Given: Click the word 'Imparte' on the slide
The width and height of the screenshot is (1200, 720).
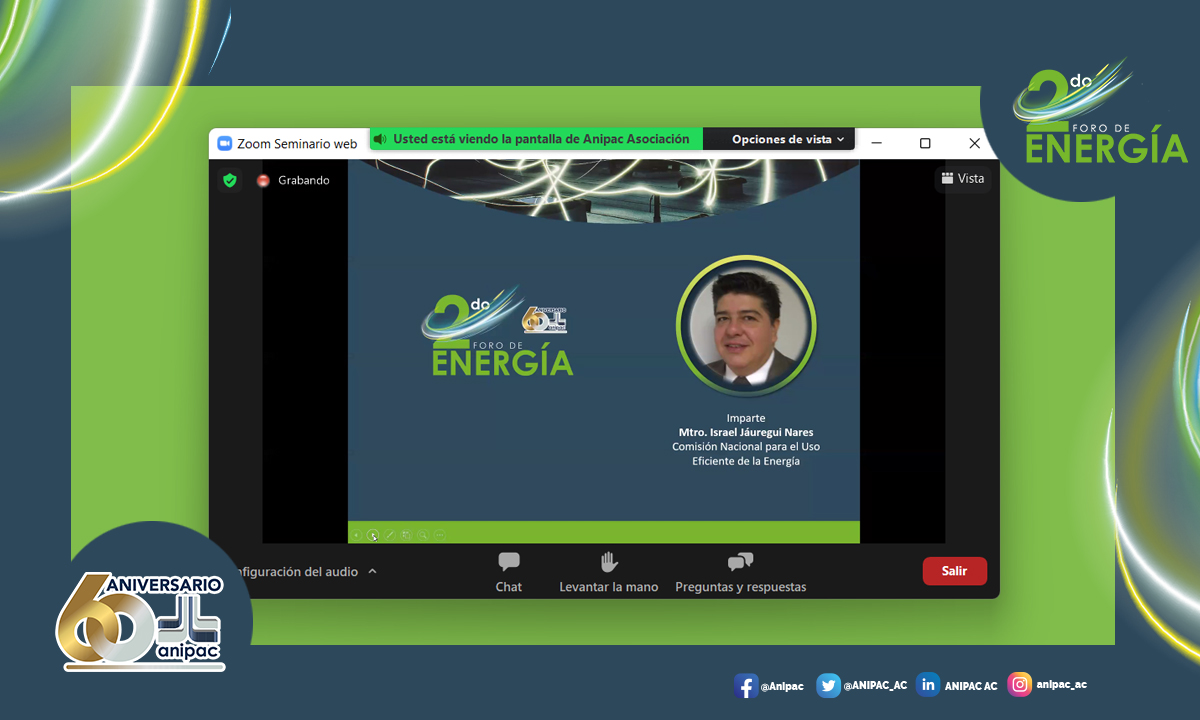Looking at the screenshot, I should pyautogui.click(x=746, y=418).
